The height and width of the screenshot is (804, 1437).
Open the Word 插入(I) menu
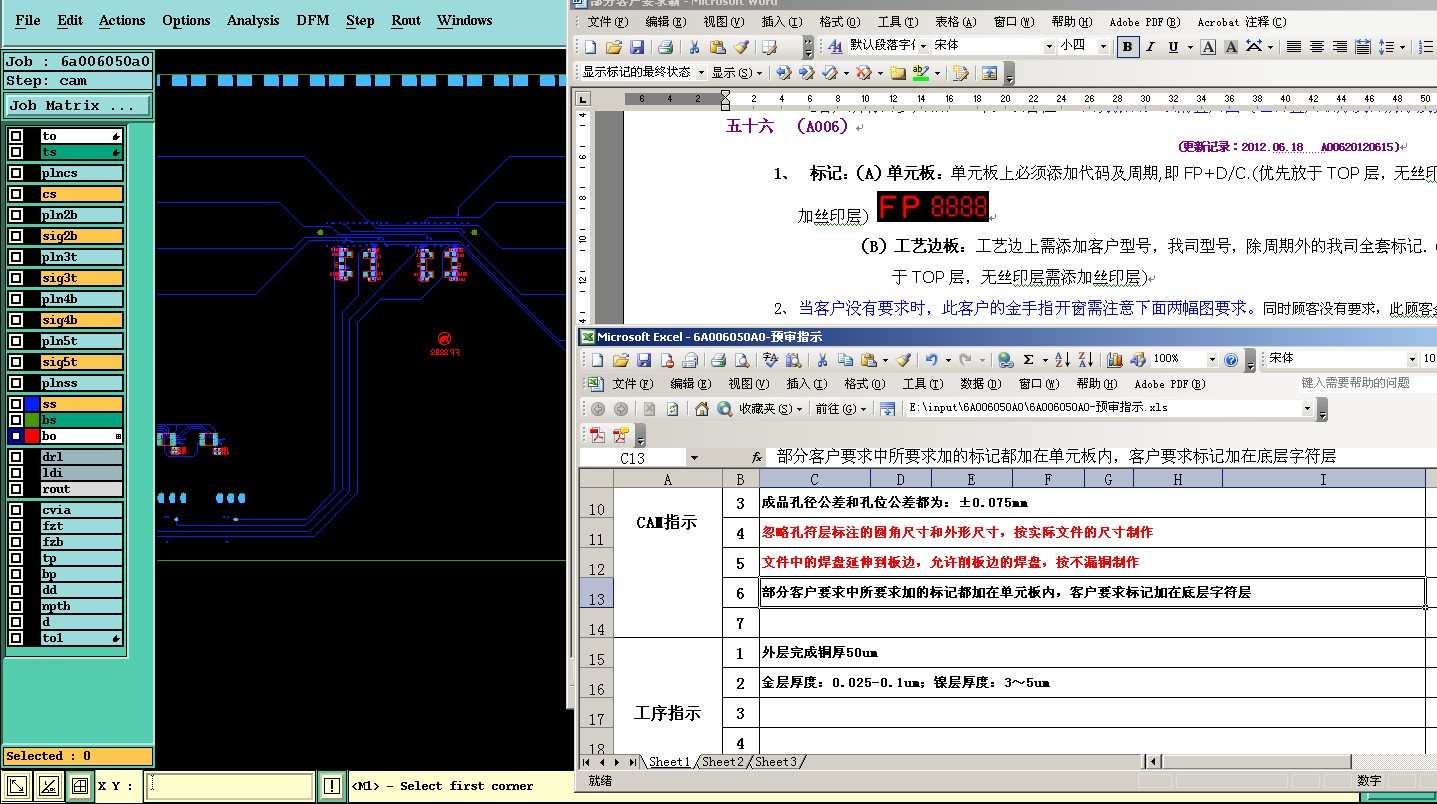tap(781, 22)
